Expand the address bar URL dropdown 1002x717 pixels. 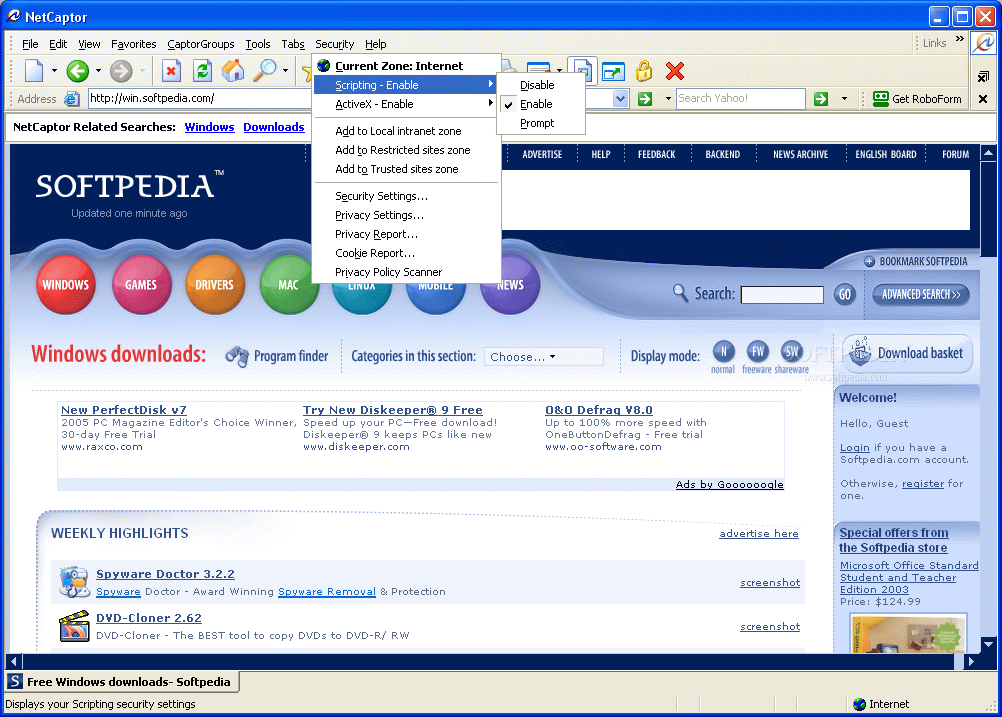(x=620, y=98)
